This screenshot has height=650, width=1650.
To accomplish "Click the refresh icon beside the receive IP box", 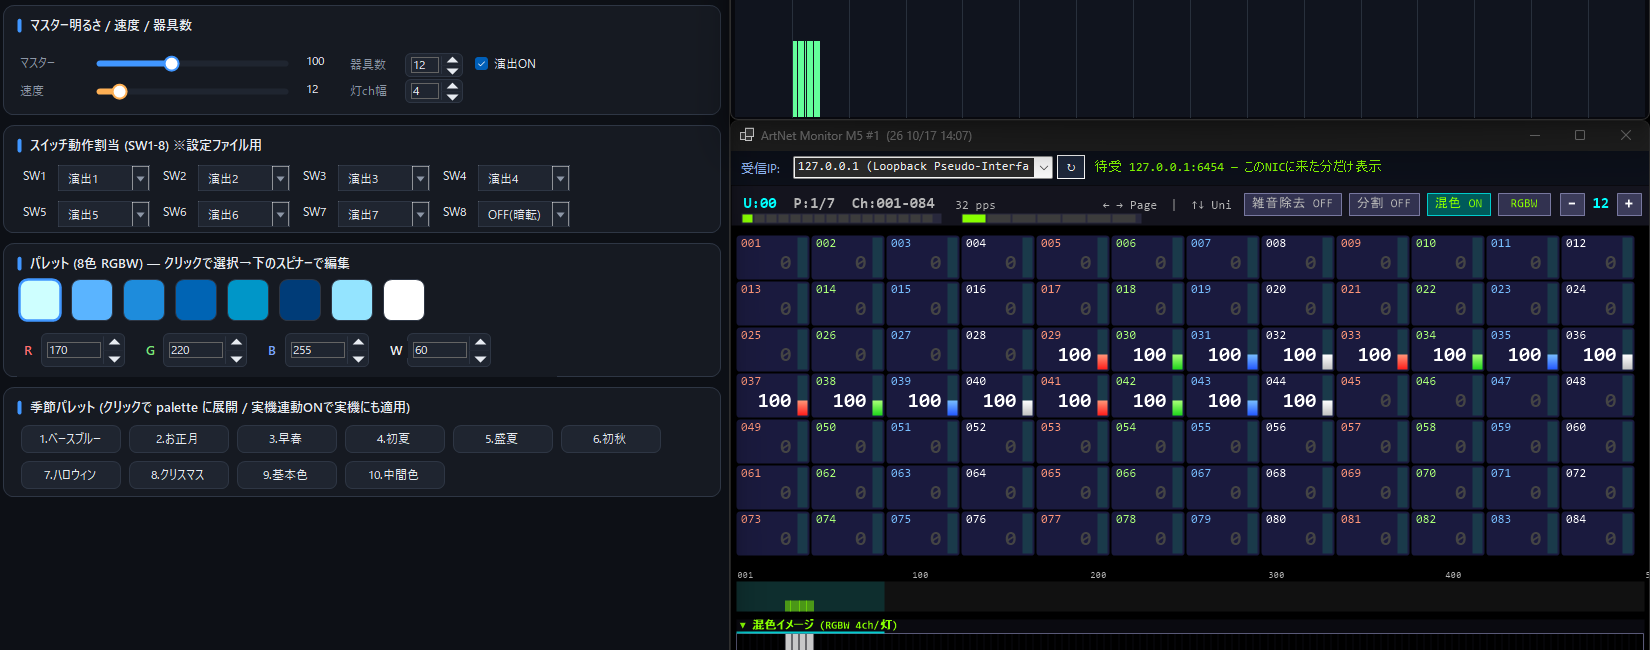I will pyautogui.click(x=1070, y=167).
